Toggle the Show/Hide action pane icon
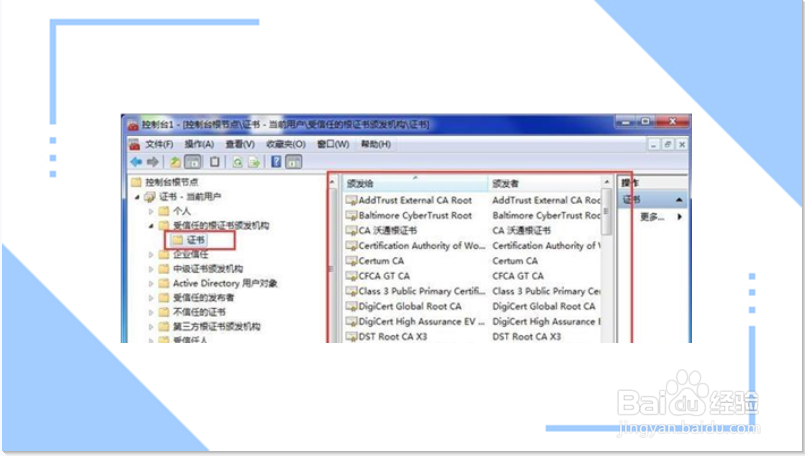Image resolution: width=805 pixels, height=456 pixels. click(293, 162)
